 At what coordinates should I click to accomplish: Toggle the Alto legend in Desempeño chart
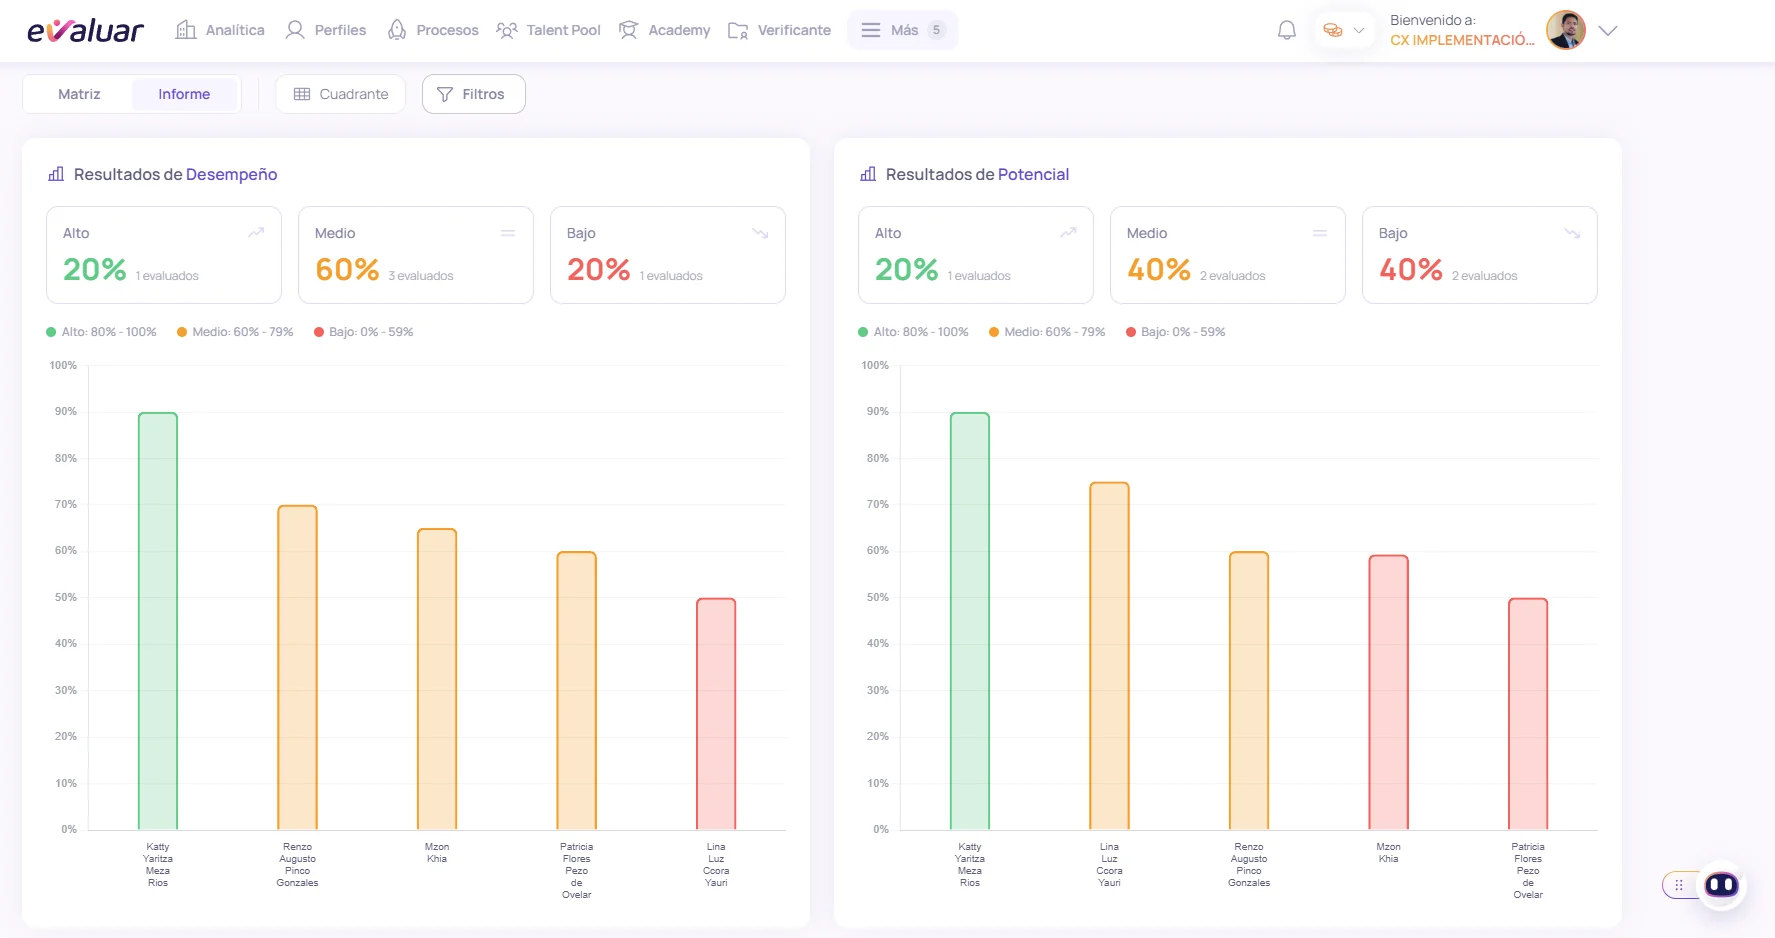coord(102,332)
